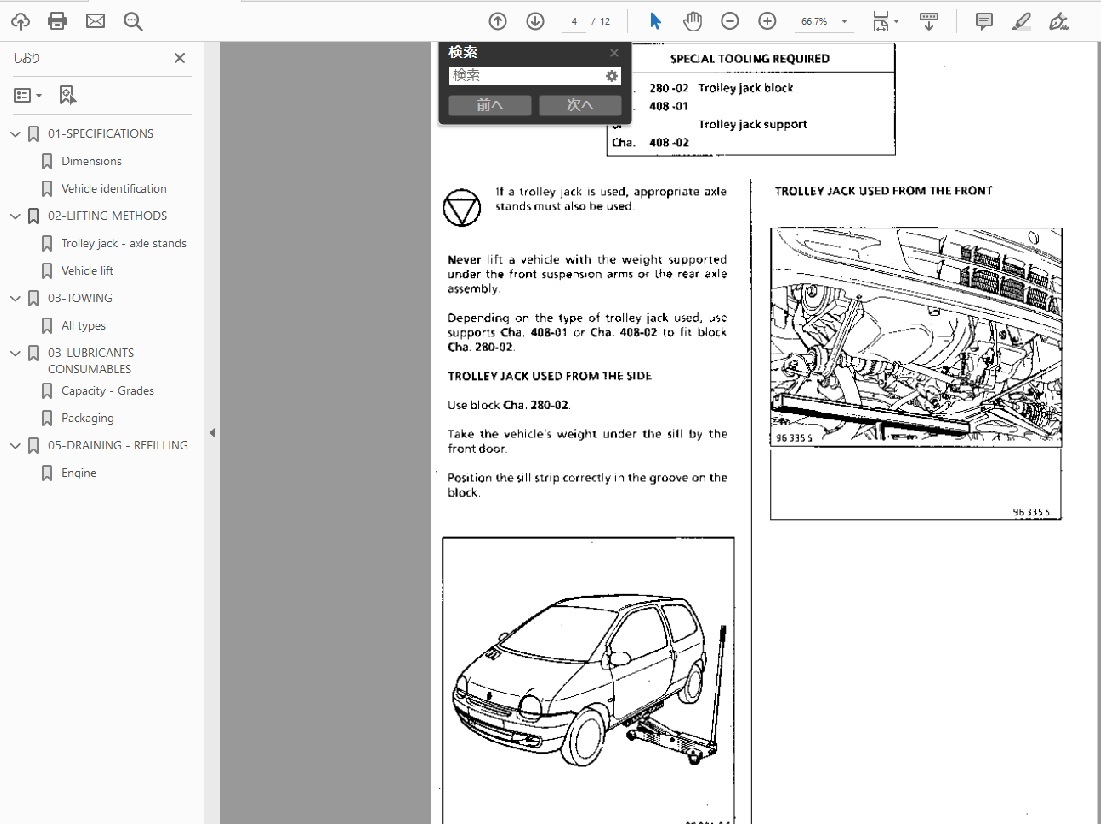Zoom out with the minus icon

pyautogui.click(x=730, y=22)
